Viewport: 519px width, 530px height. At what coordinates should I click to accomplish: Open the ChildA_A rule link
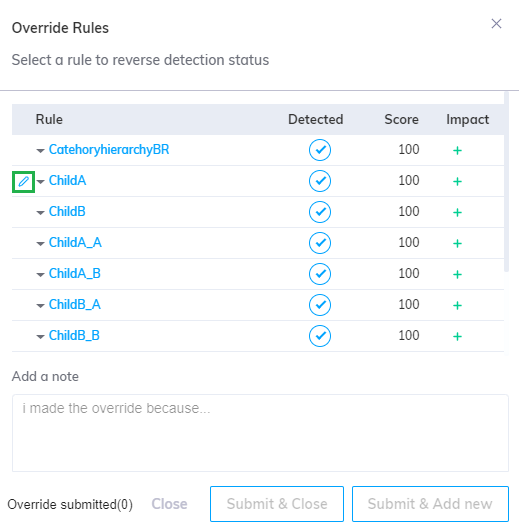[75, 242]
